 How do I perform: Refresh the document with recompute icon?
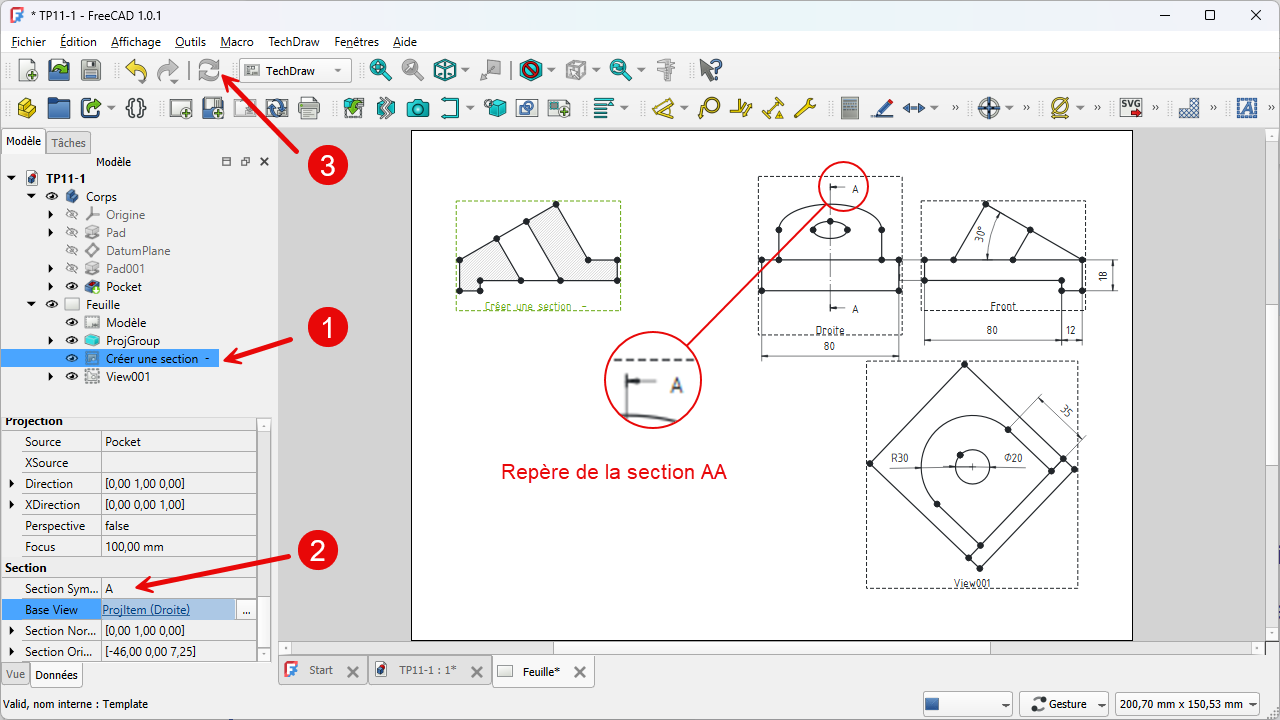coord(209,70)
